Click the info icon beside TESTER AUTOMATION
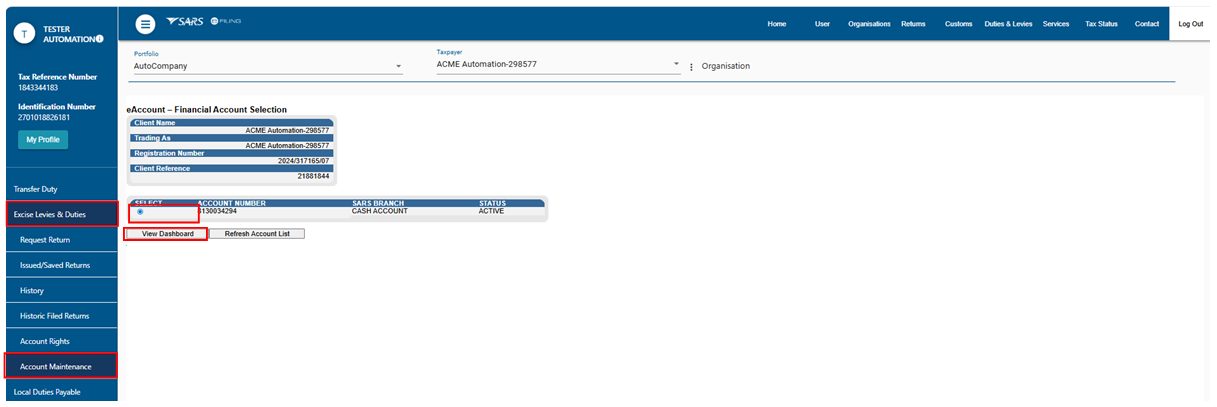 [99, 39]
